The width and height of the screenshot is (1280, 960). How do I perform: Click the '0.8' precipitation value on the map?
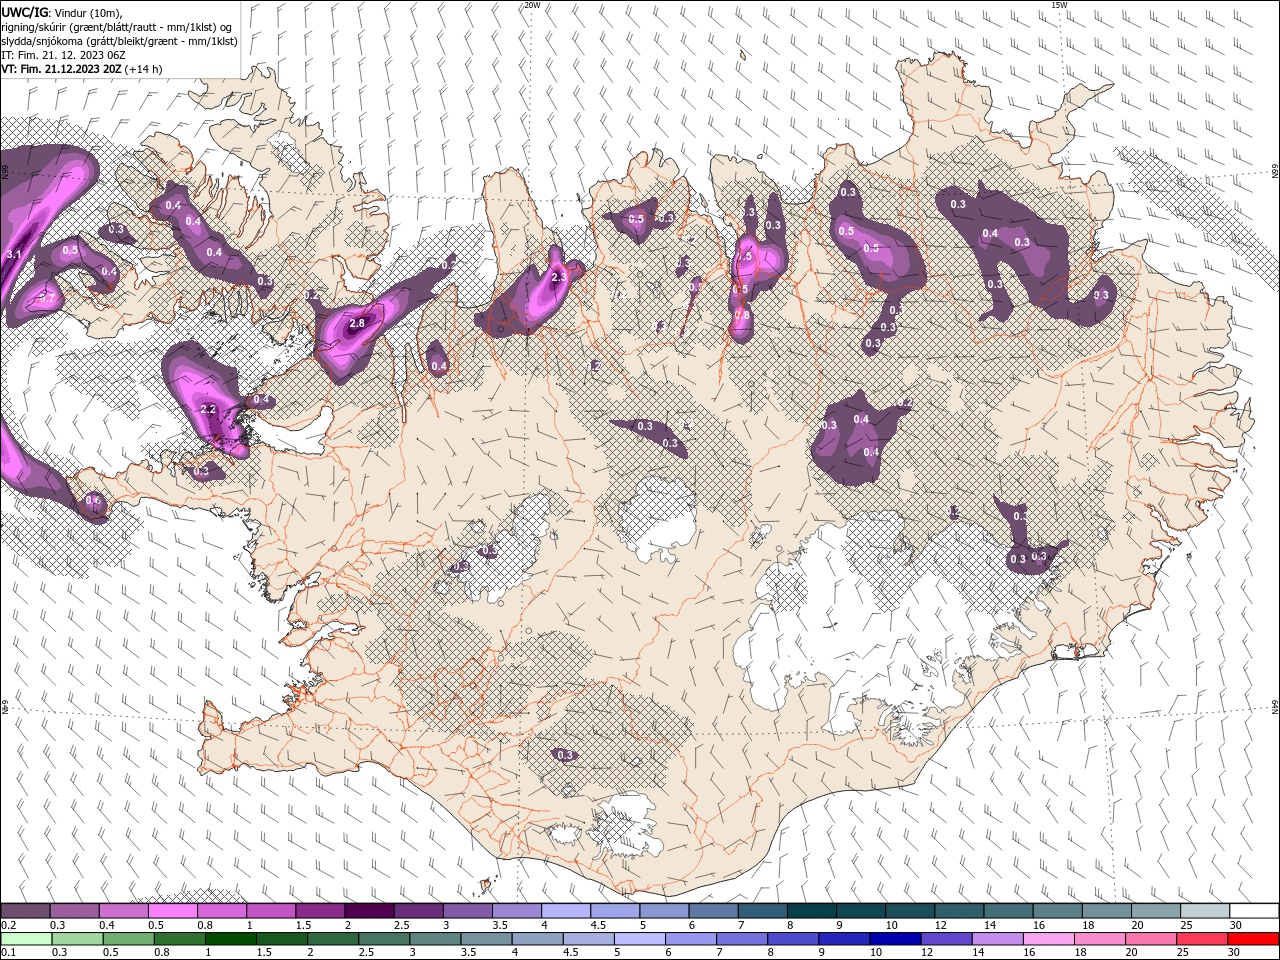click(741, 315)
